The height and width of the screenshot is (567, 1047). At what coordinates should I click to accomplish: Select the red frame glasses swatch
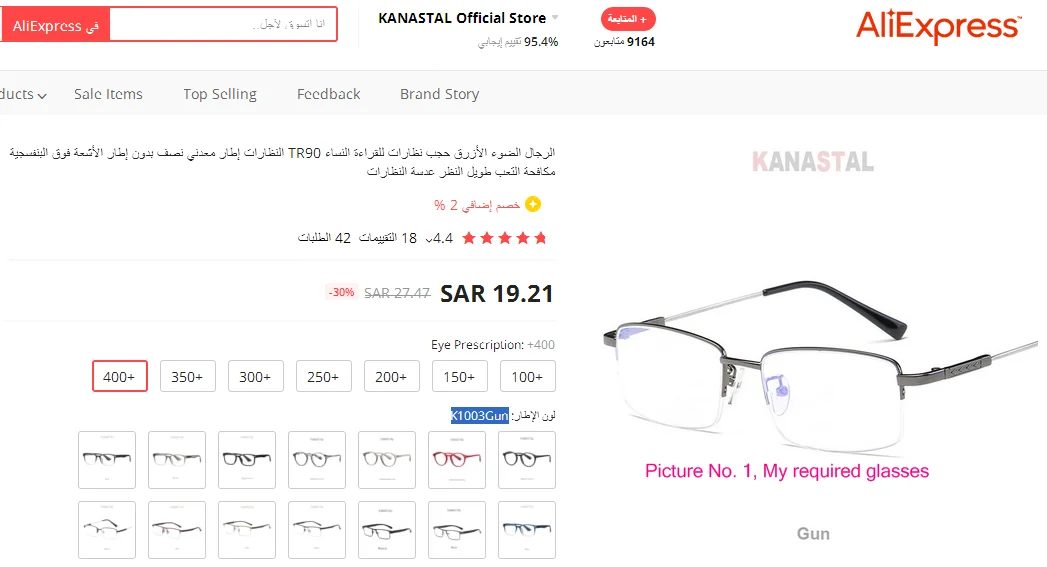click(x=457, y=459)
